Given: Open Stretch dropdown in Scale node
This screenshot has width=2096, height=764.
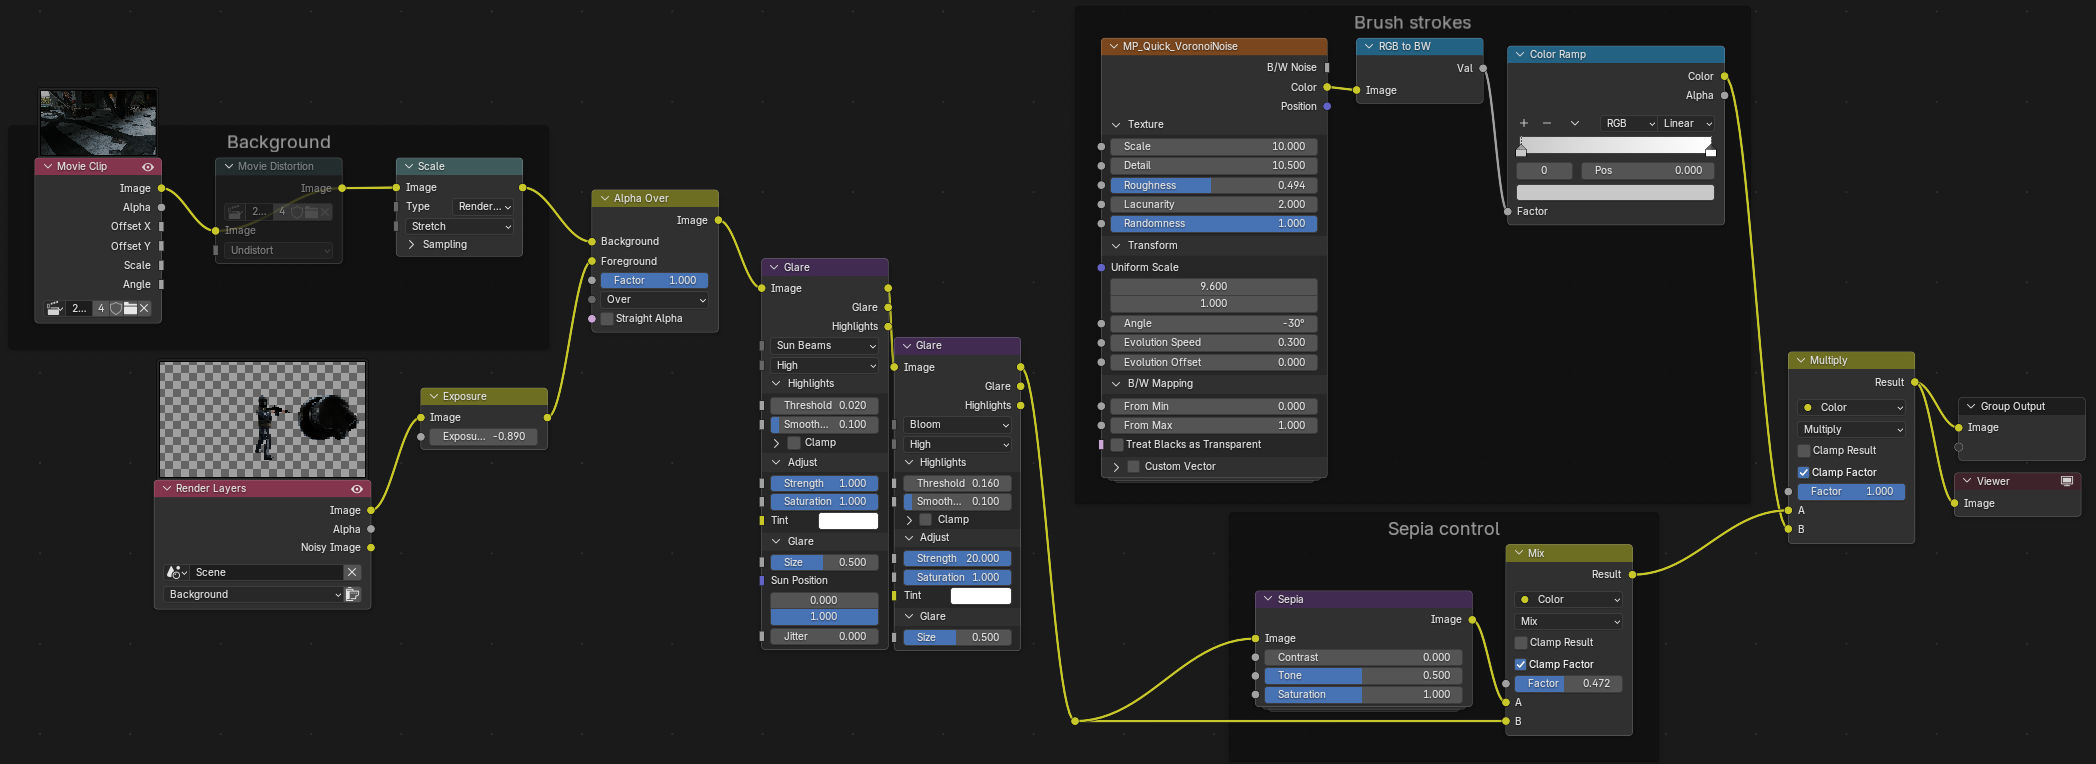Looking at the screenshot, I should tap(459, 226).
